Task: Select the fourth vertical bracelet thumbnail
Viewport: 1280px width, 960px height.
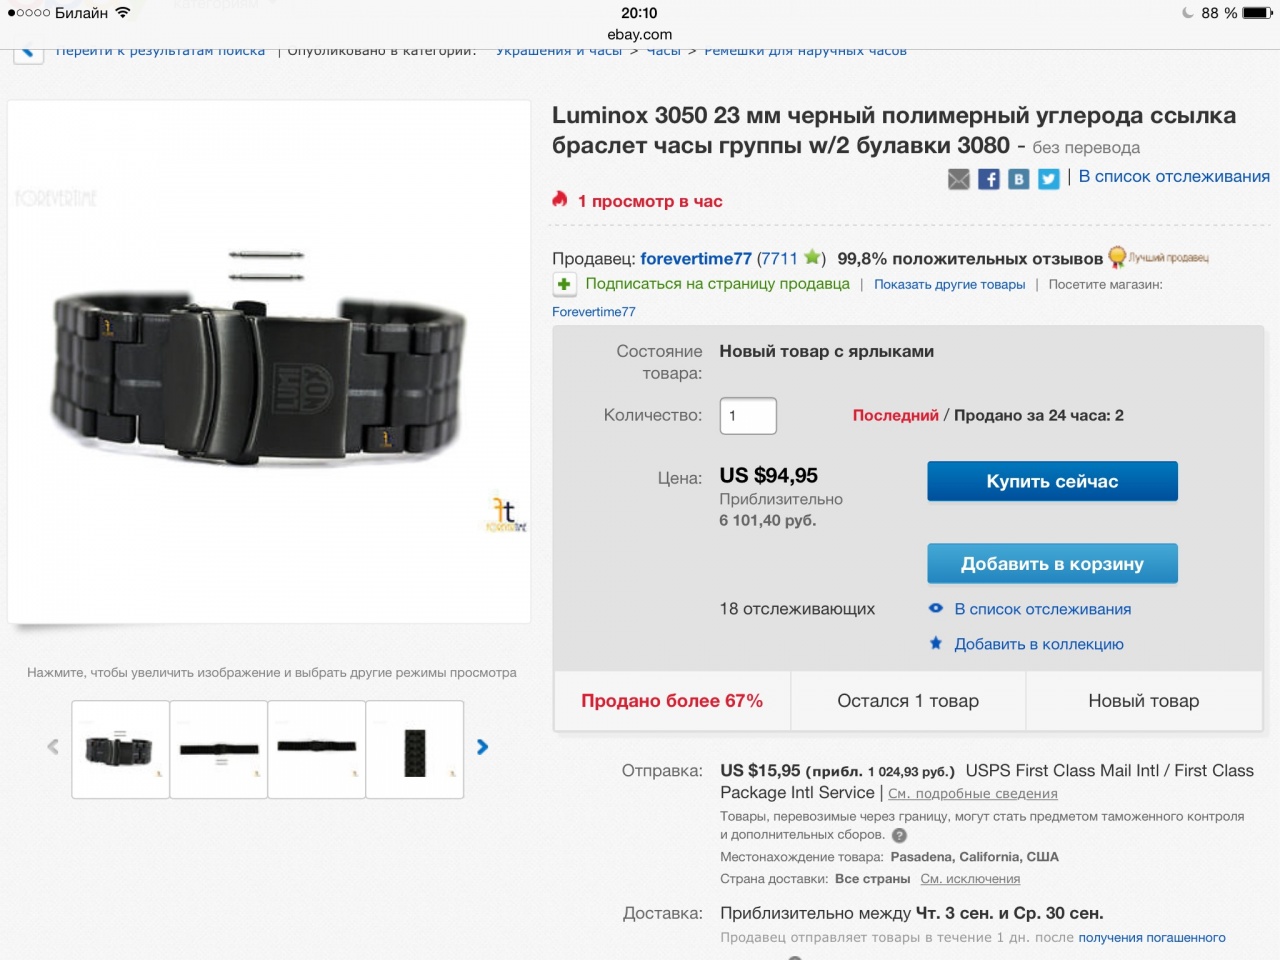Action: click(415, 749)
